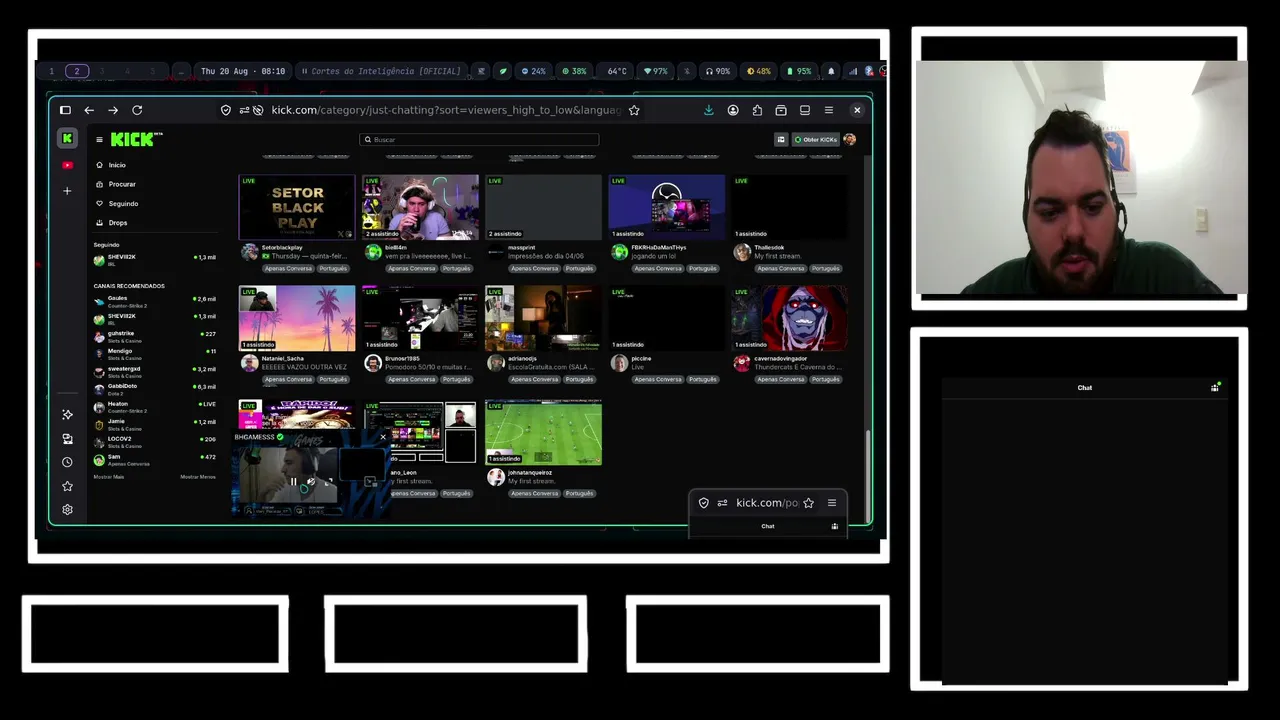The height and width of the screenshot is (720, 1280).
Task: Click Português tag under Thallesdok
Action: coord(826,269)
